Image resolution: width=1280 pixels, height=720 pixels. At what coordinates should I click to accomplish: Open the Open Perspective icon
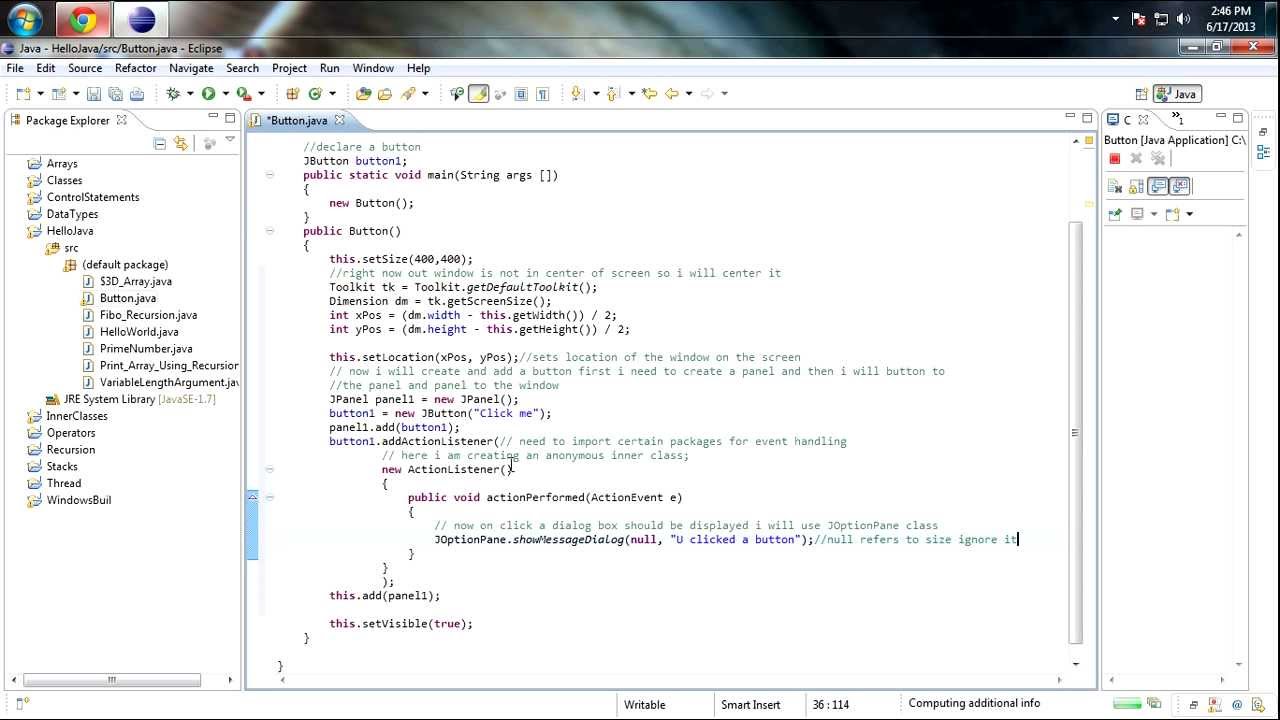click(x=1141, y=94)
